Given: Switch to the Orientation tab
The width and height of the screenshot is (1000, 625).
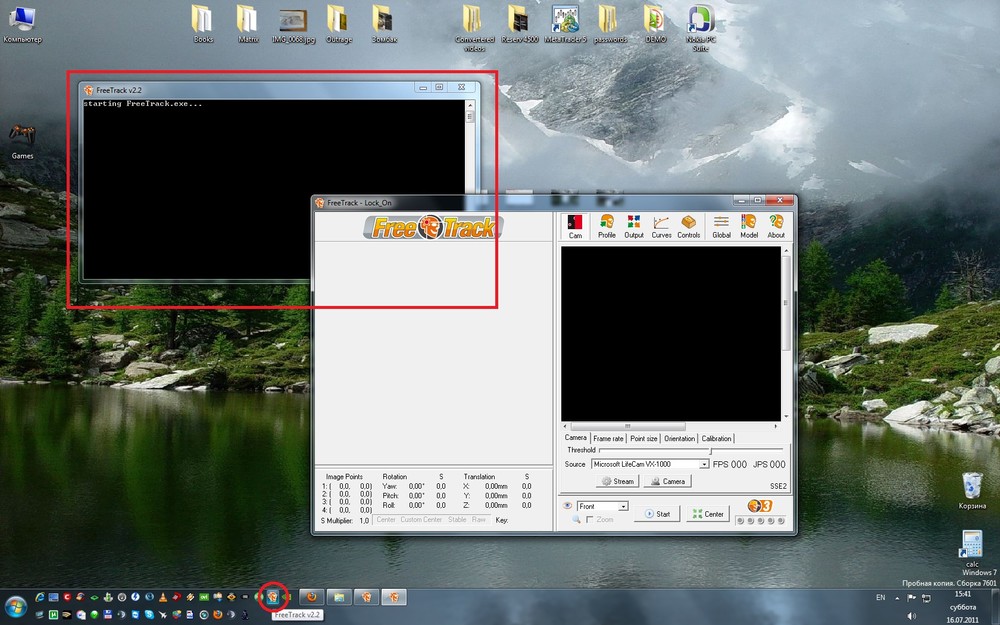Looking at the screenshot, I should [679, 438].
